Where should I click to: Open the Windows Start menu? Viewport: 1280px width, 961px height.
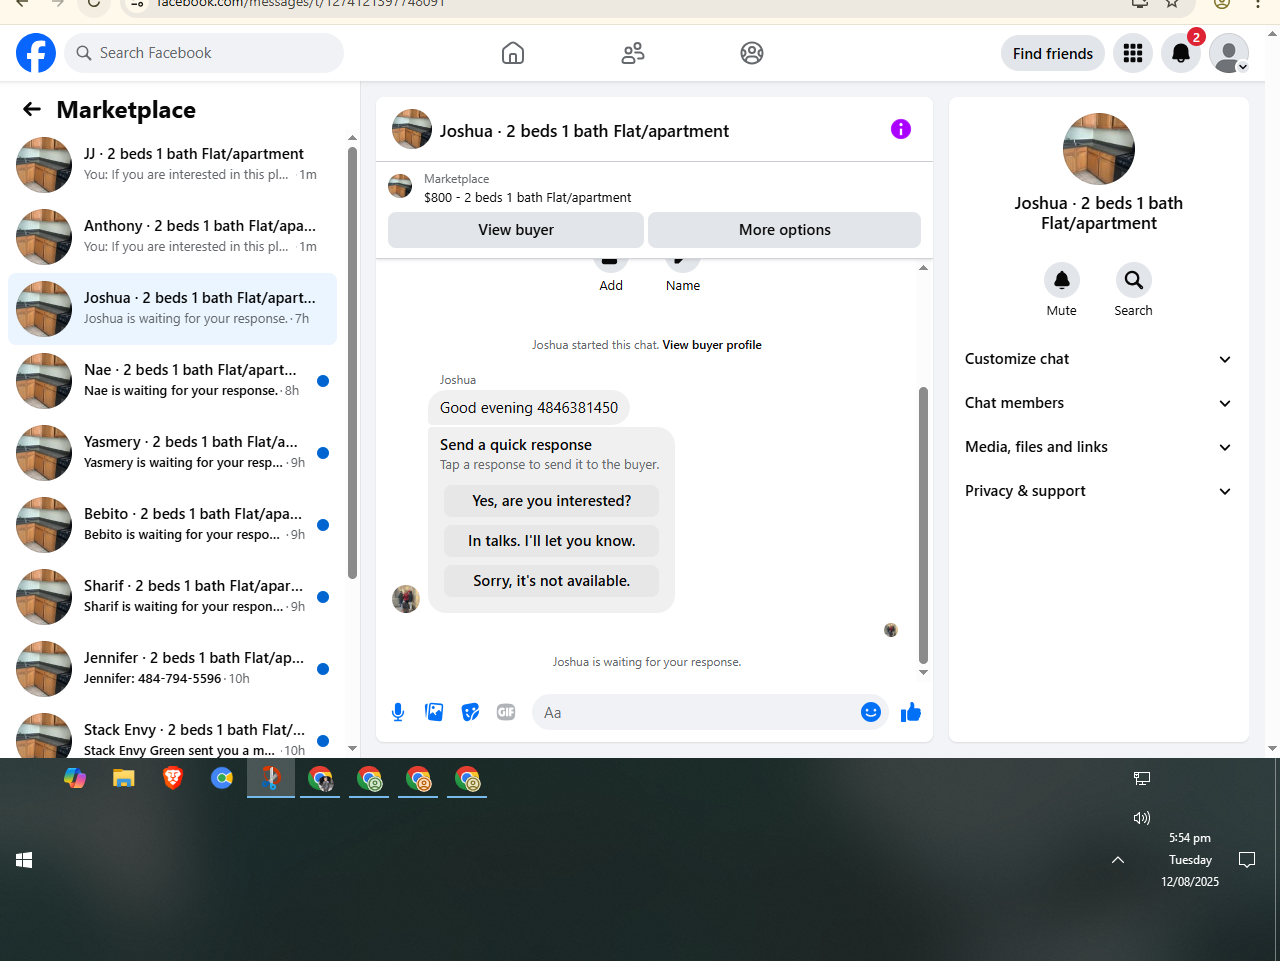24,860
